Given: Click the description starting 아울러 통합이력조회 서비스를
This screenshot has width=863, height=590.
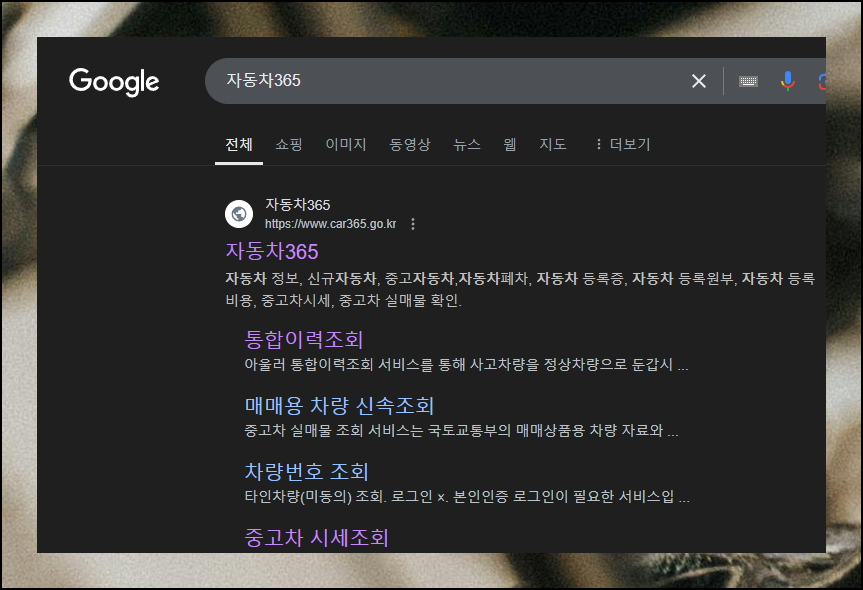Looking at the screenshot, I should coord(466,364).
